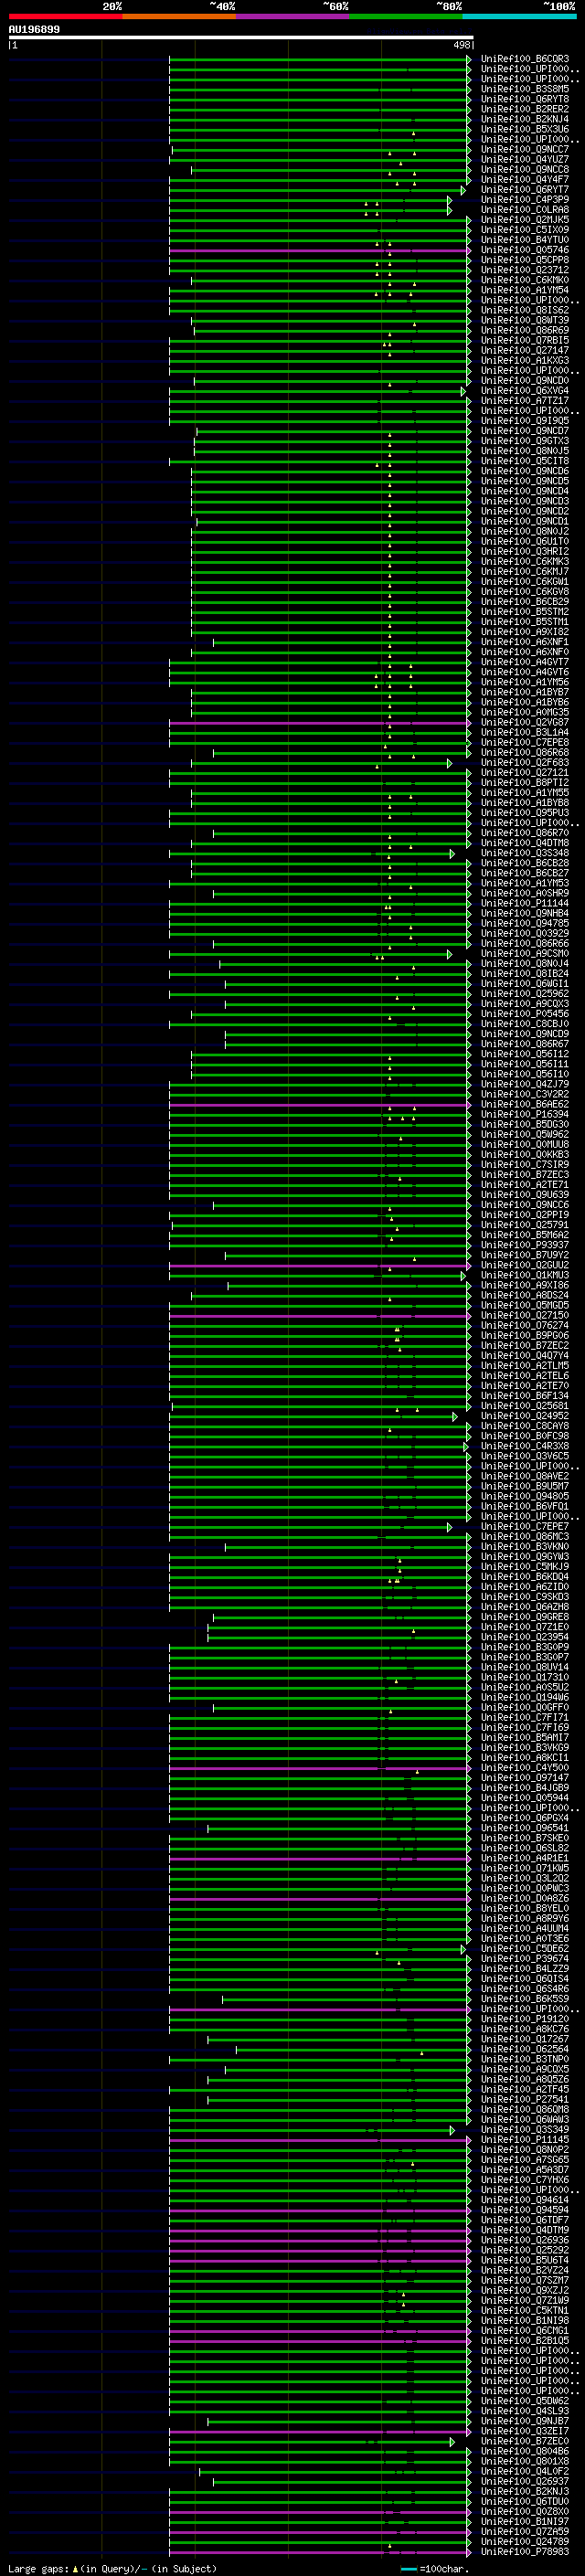Open hit UniRef100_B2KNJ3
Viewport: 585px width, 2576px height.
coord(524,2492)
